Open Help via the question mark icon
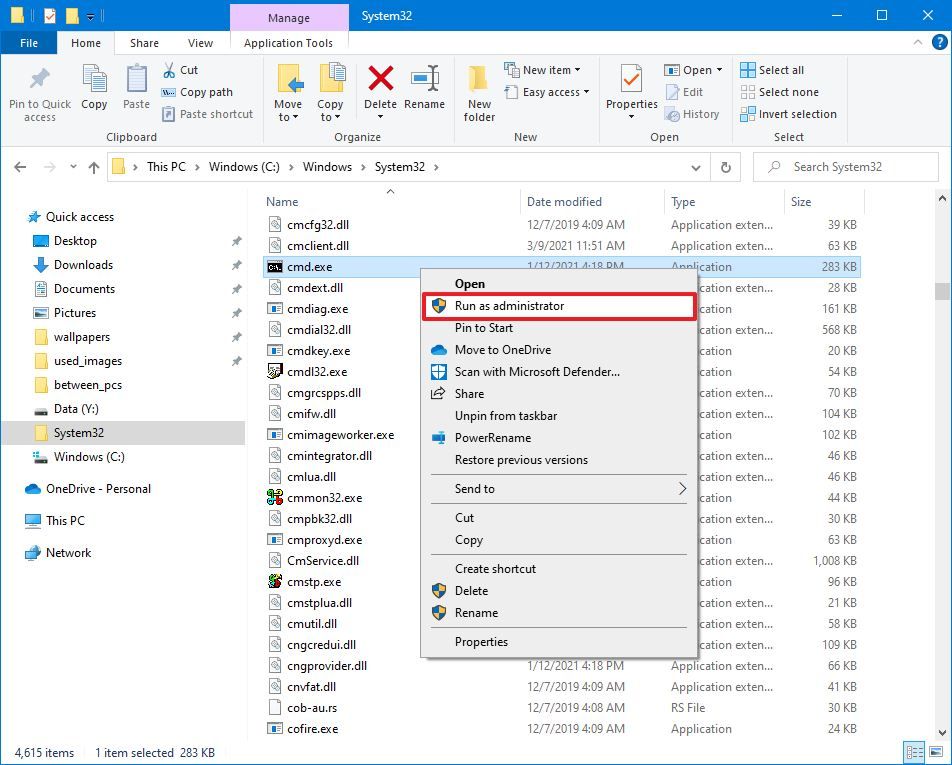Screen dimensions: 952x765 940,42
